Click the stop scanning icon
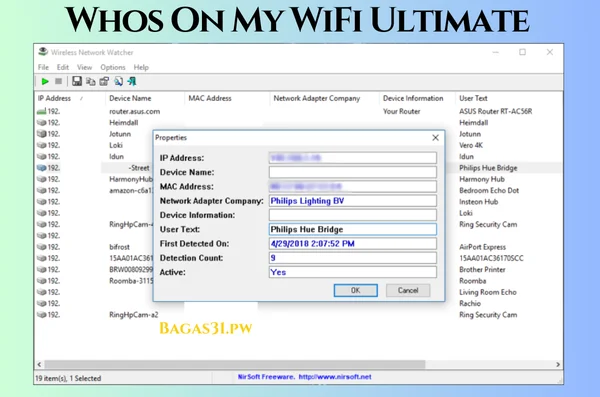 59,81
